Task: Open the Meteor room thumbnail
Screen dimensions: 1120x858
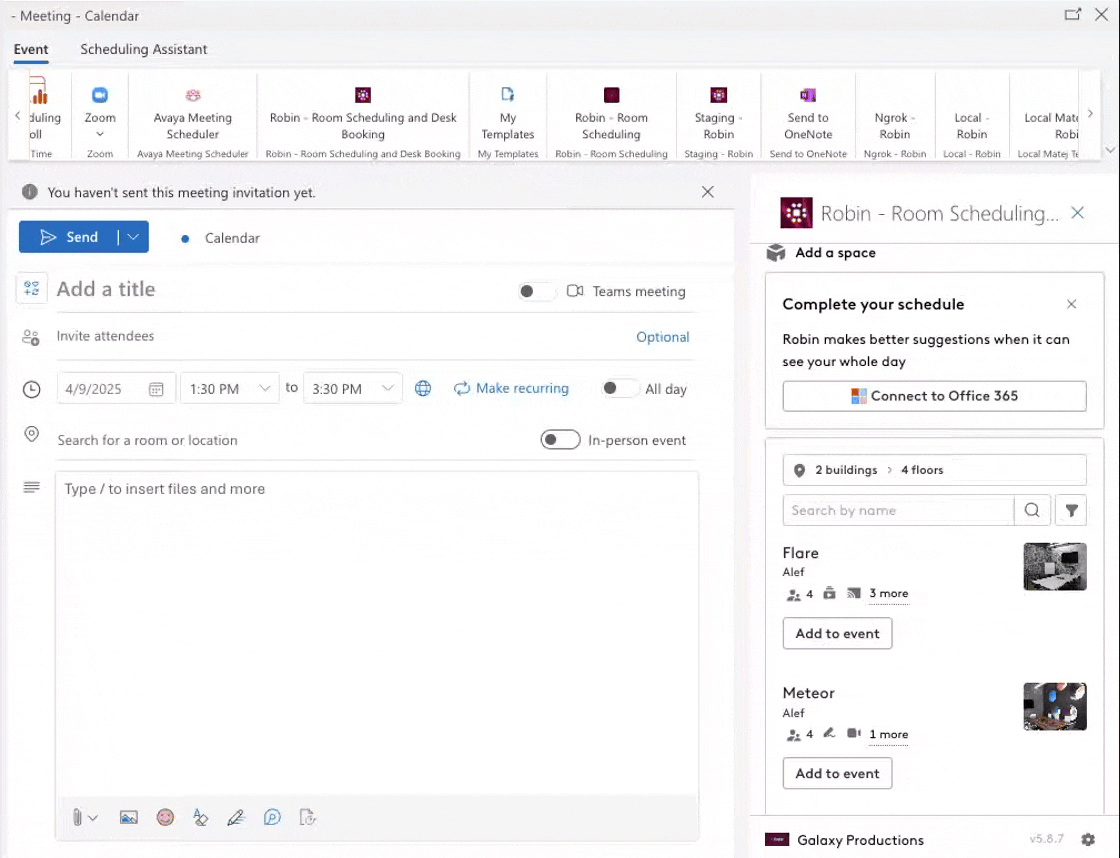Action: [1054, 706]
